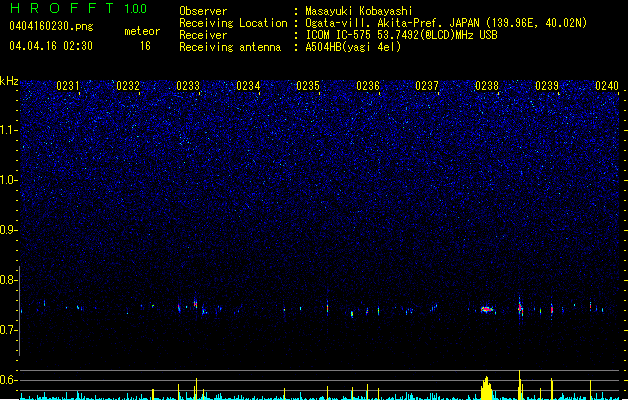Click the 0237 time marker
Image resolution: width=629 pixels, height=400 pixels.
pyautogui.click(x=427, y=86)
